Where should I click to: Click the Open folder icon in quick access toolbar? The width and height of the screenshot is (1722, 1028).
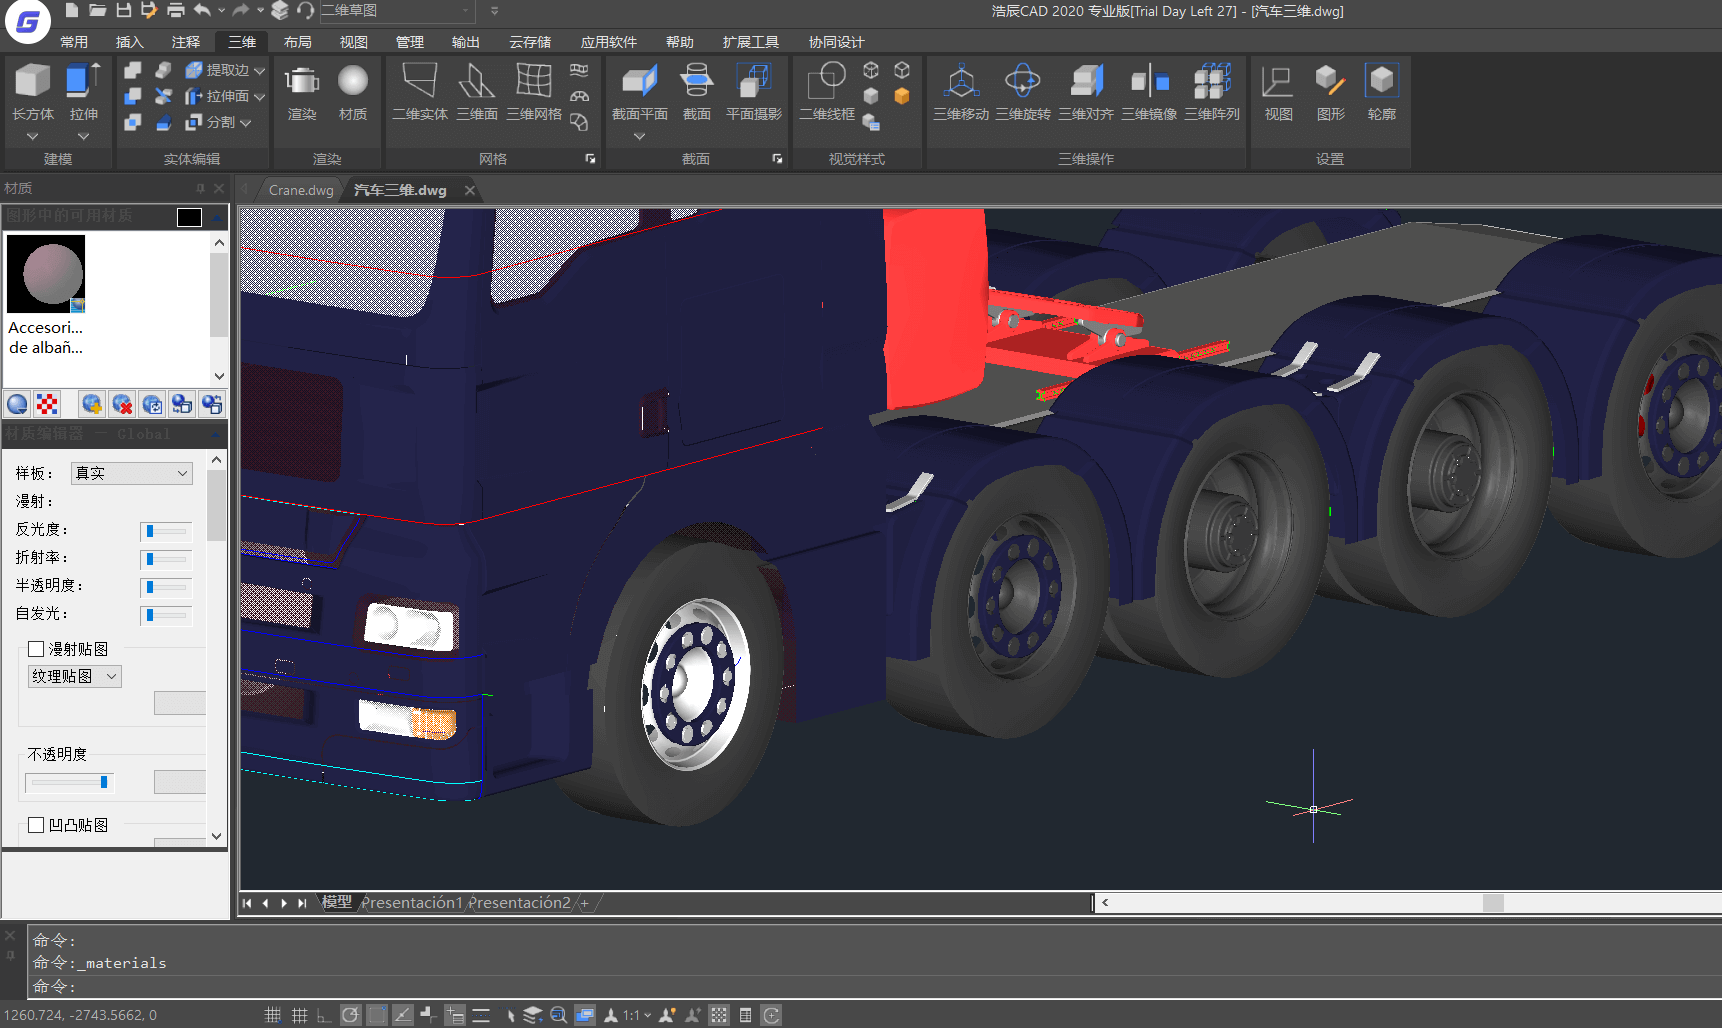(97, 10)
